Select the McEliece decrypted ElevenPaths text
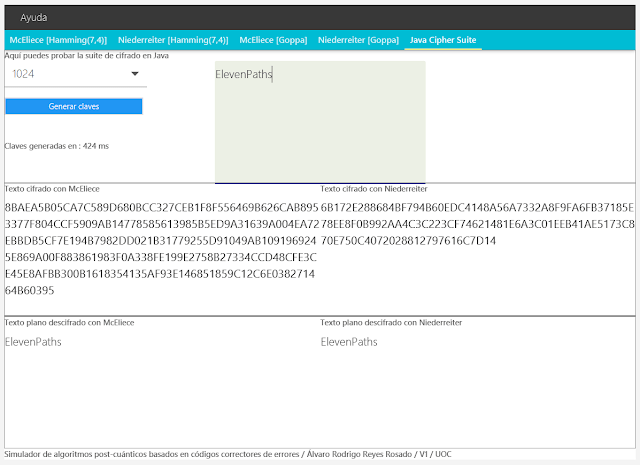 pos(33,342)
